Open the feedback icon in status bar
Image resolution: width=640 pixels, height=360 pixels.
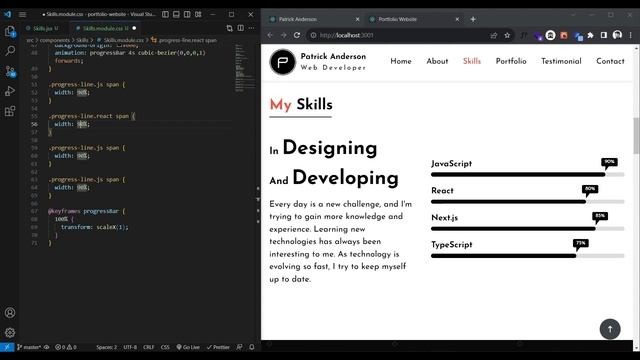pos(240,347)
